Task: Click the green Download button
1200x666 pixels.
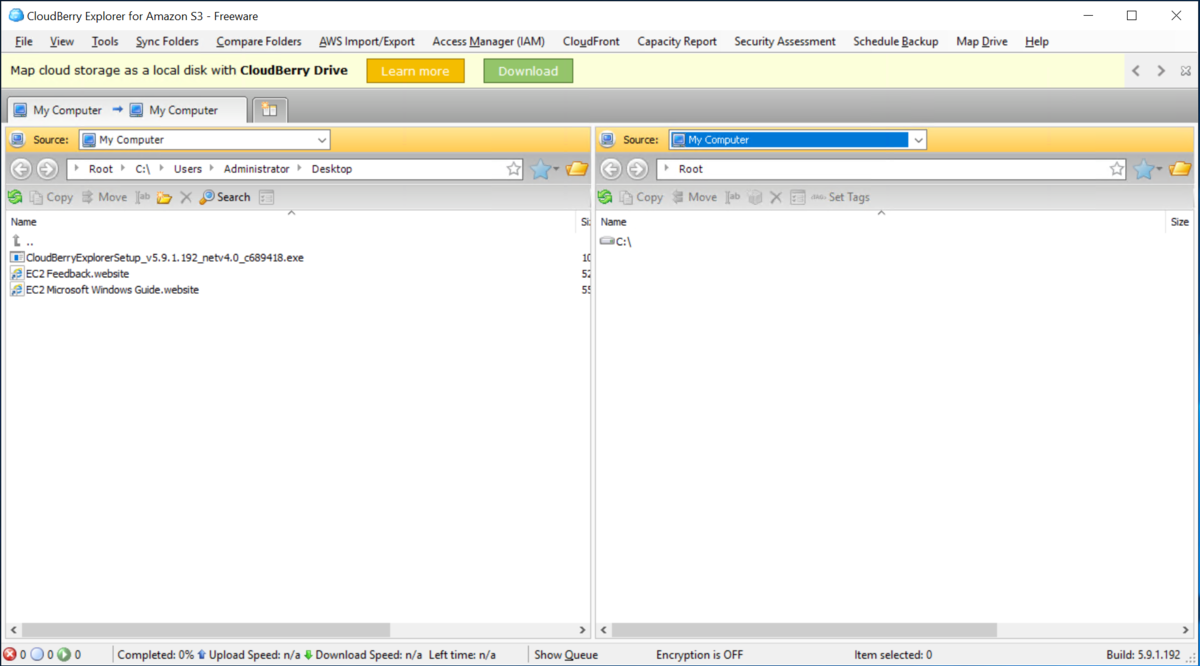Action: (528, 71)
